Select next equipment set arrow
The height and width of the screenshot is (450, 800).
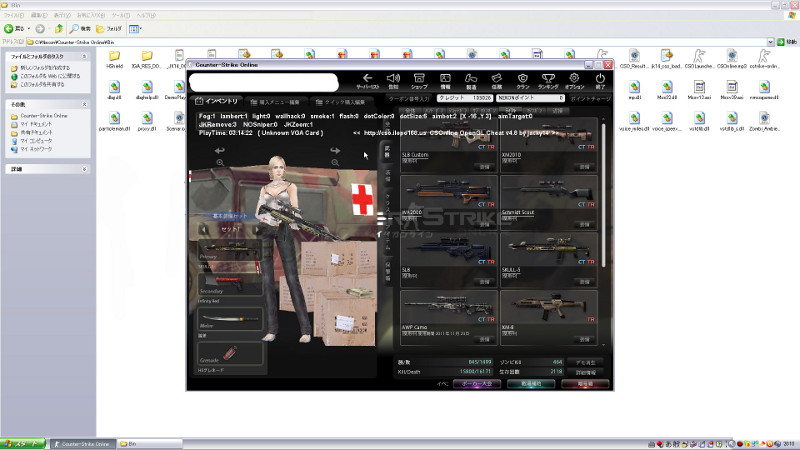[257, 230]
